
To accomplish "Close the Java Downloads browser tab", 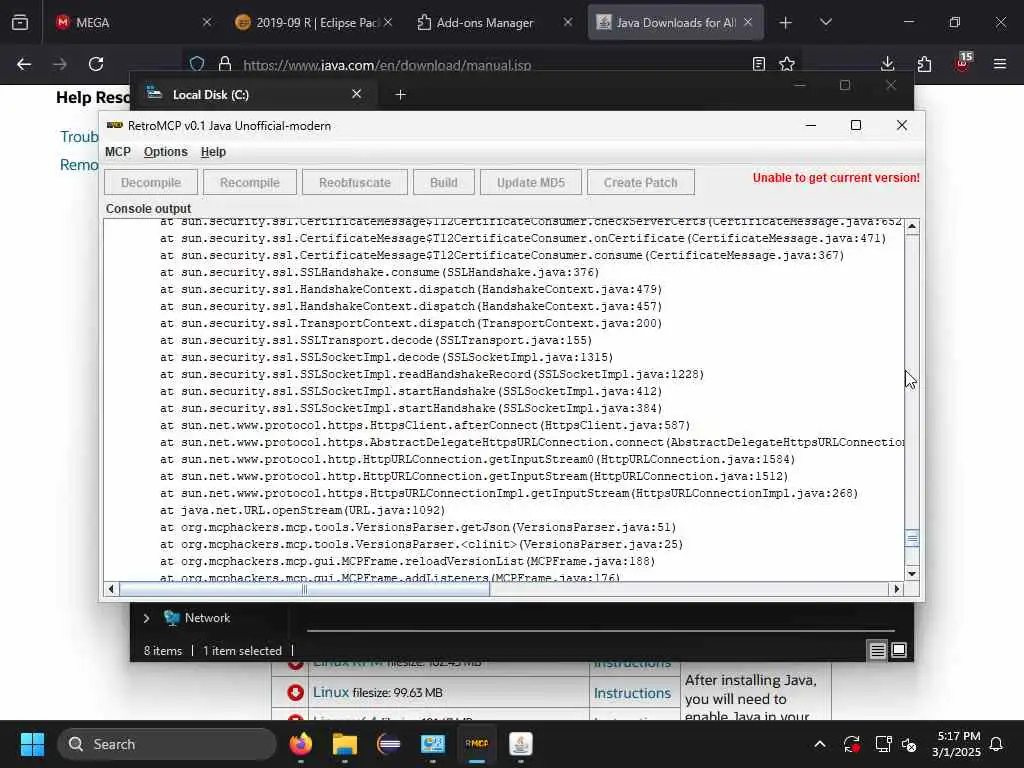I will pos(748,22).
